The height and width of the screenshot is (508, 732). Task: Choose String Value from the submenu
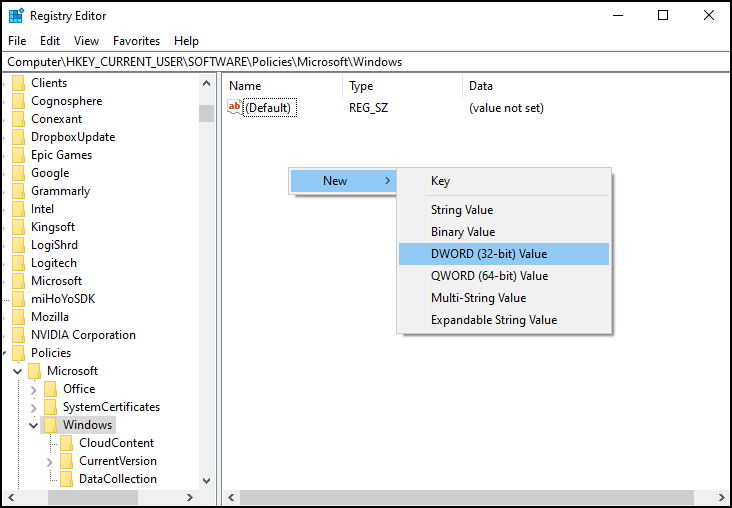coord(504,210)
